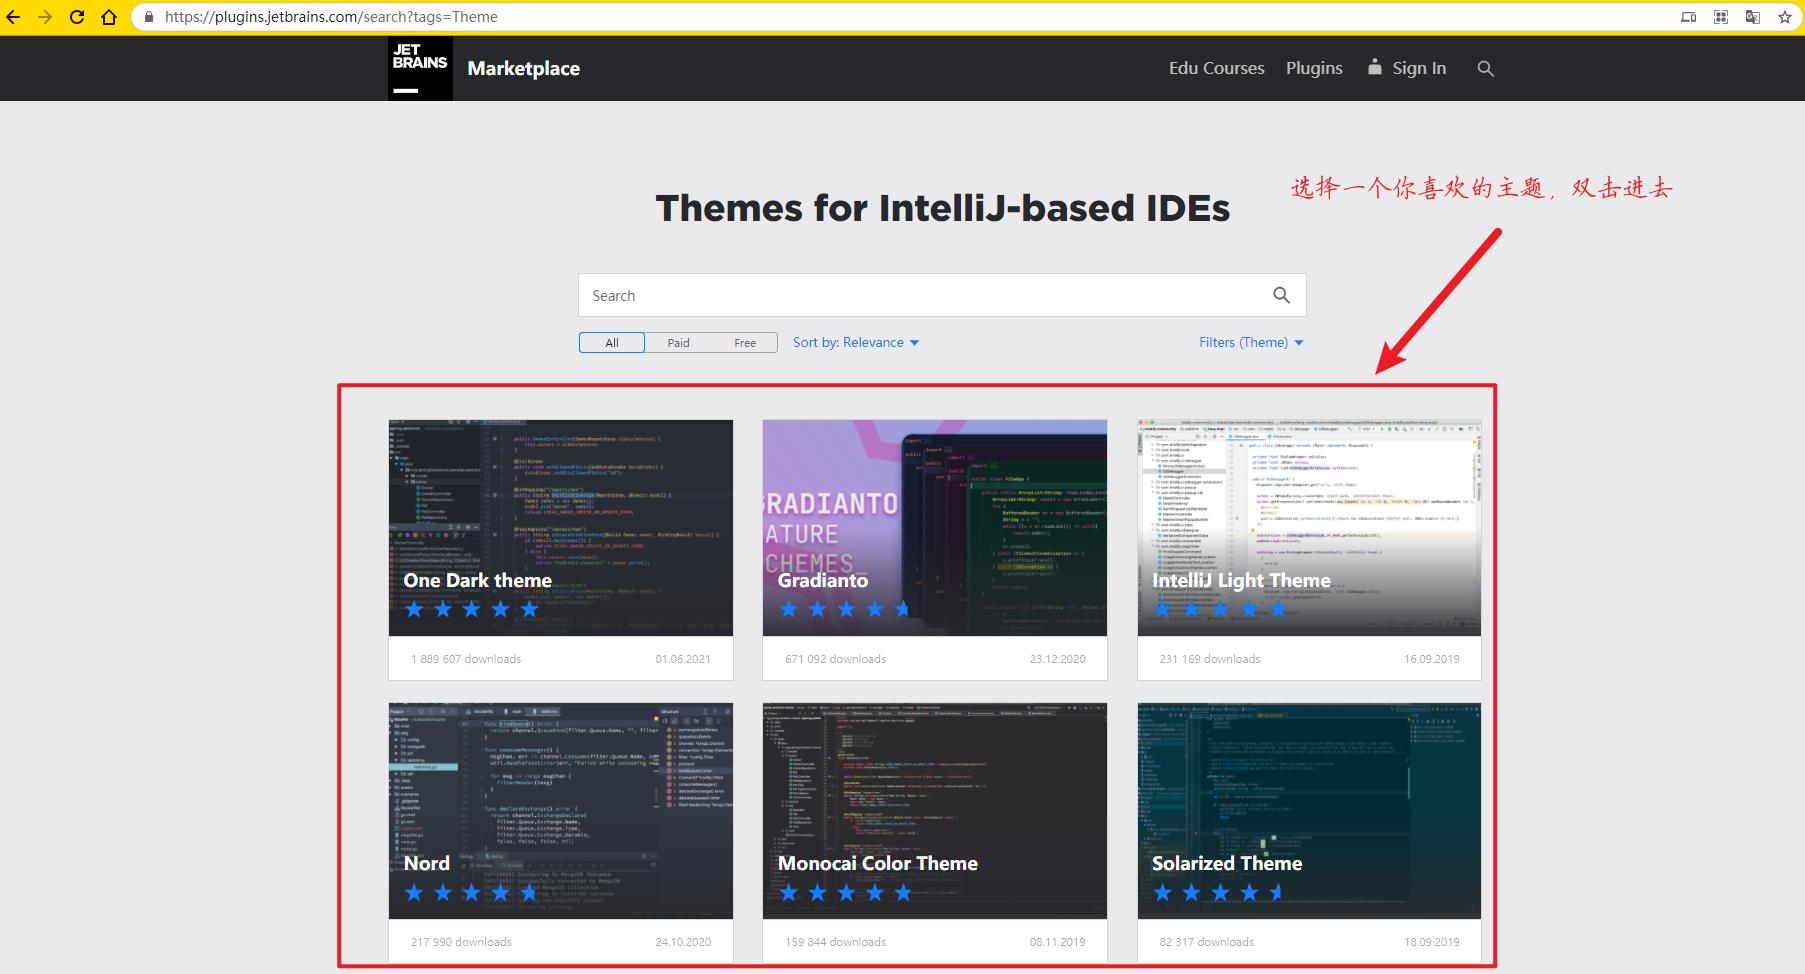Click the QR code icon in address bar
Image resolution: width=1805 pixels, height=974 pixels.
click(1721, 17)
